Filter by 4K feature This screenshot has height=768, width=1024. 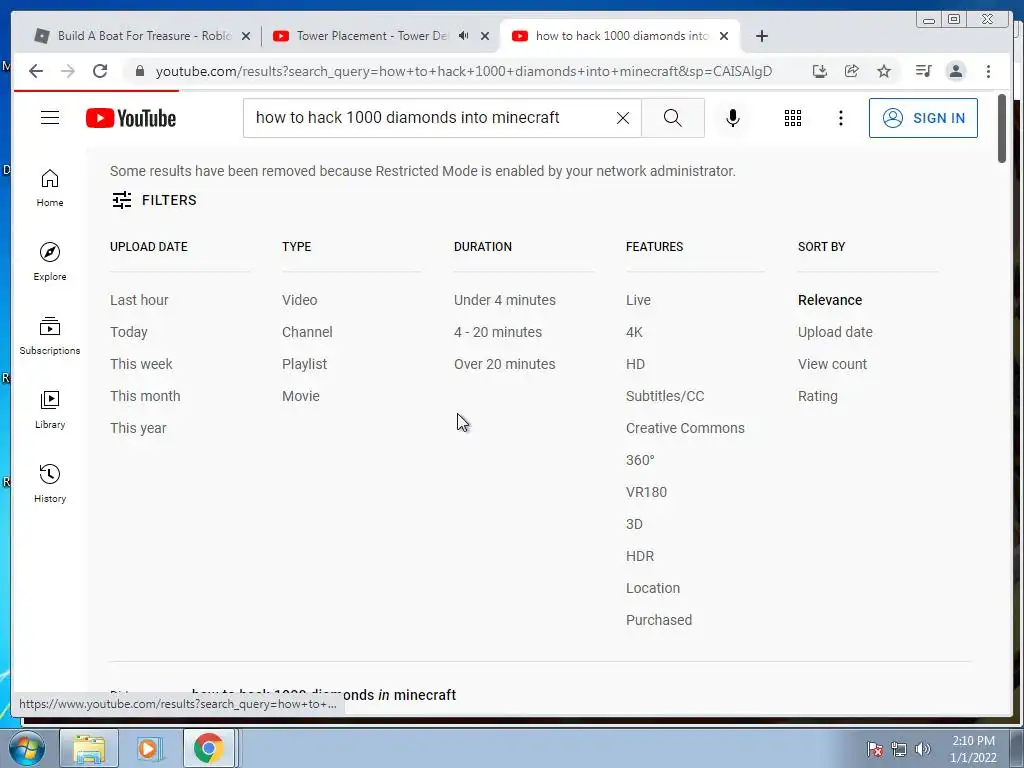click(x=634, y=332)
